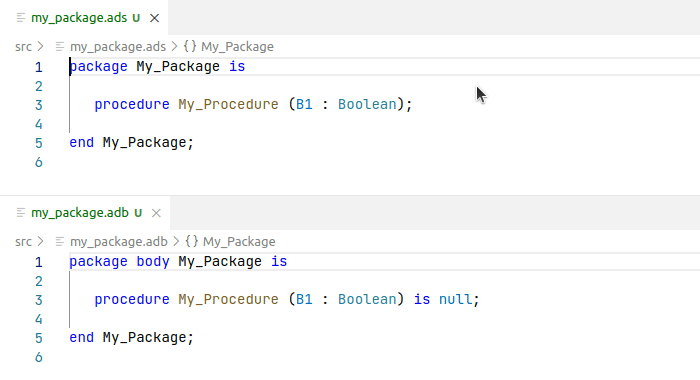Screen dimensions: 700x380
Task: Expand chevron after my_package.adb breadcrumb
Action: (x=176, y=242)
